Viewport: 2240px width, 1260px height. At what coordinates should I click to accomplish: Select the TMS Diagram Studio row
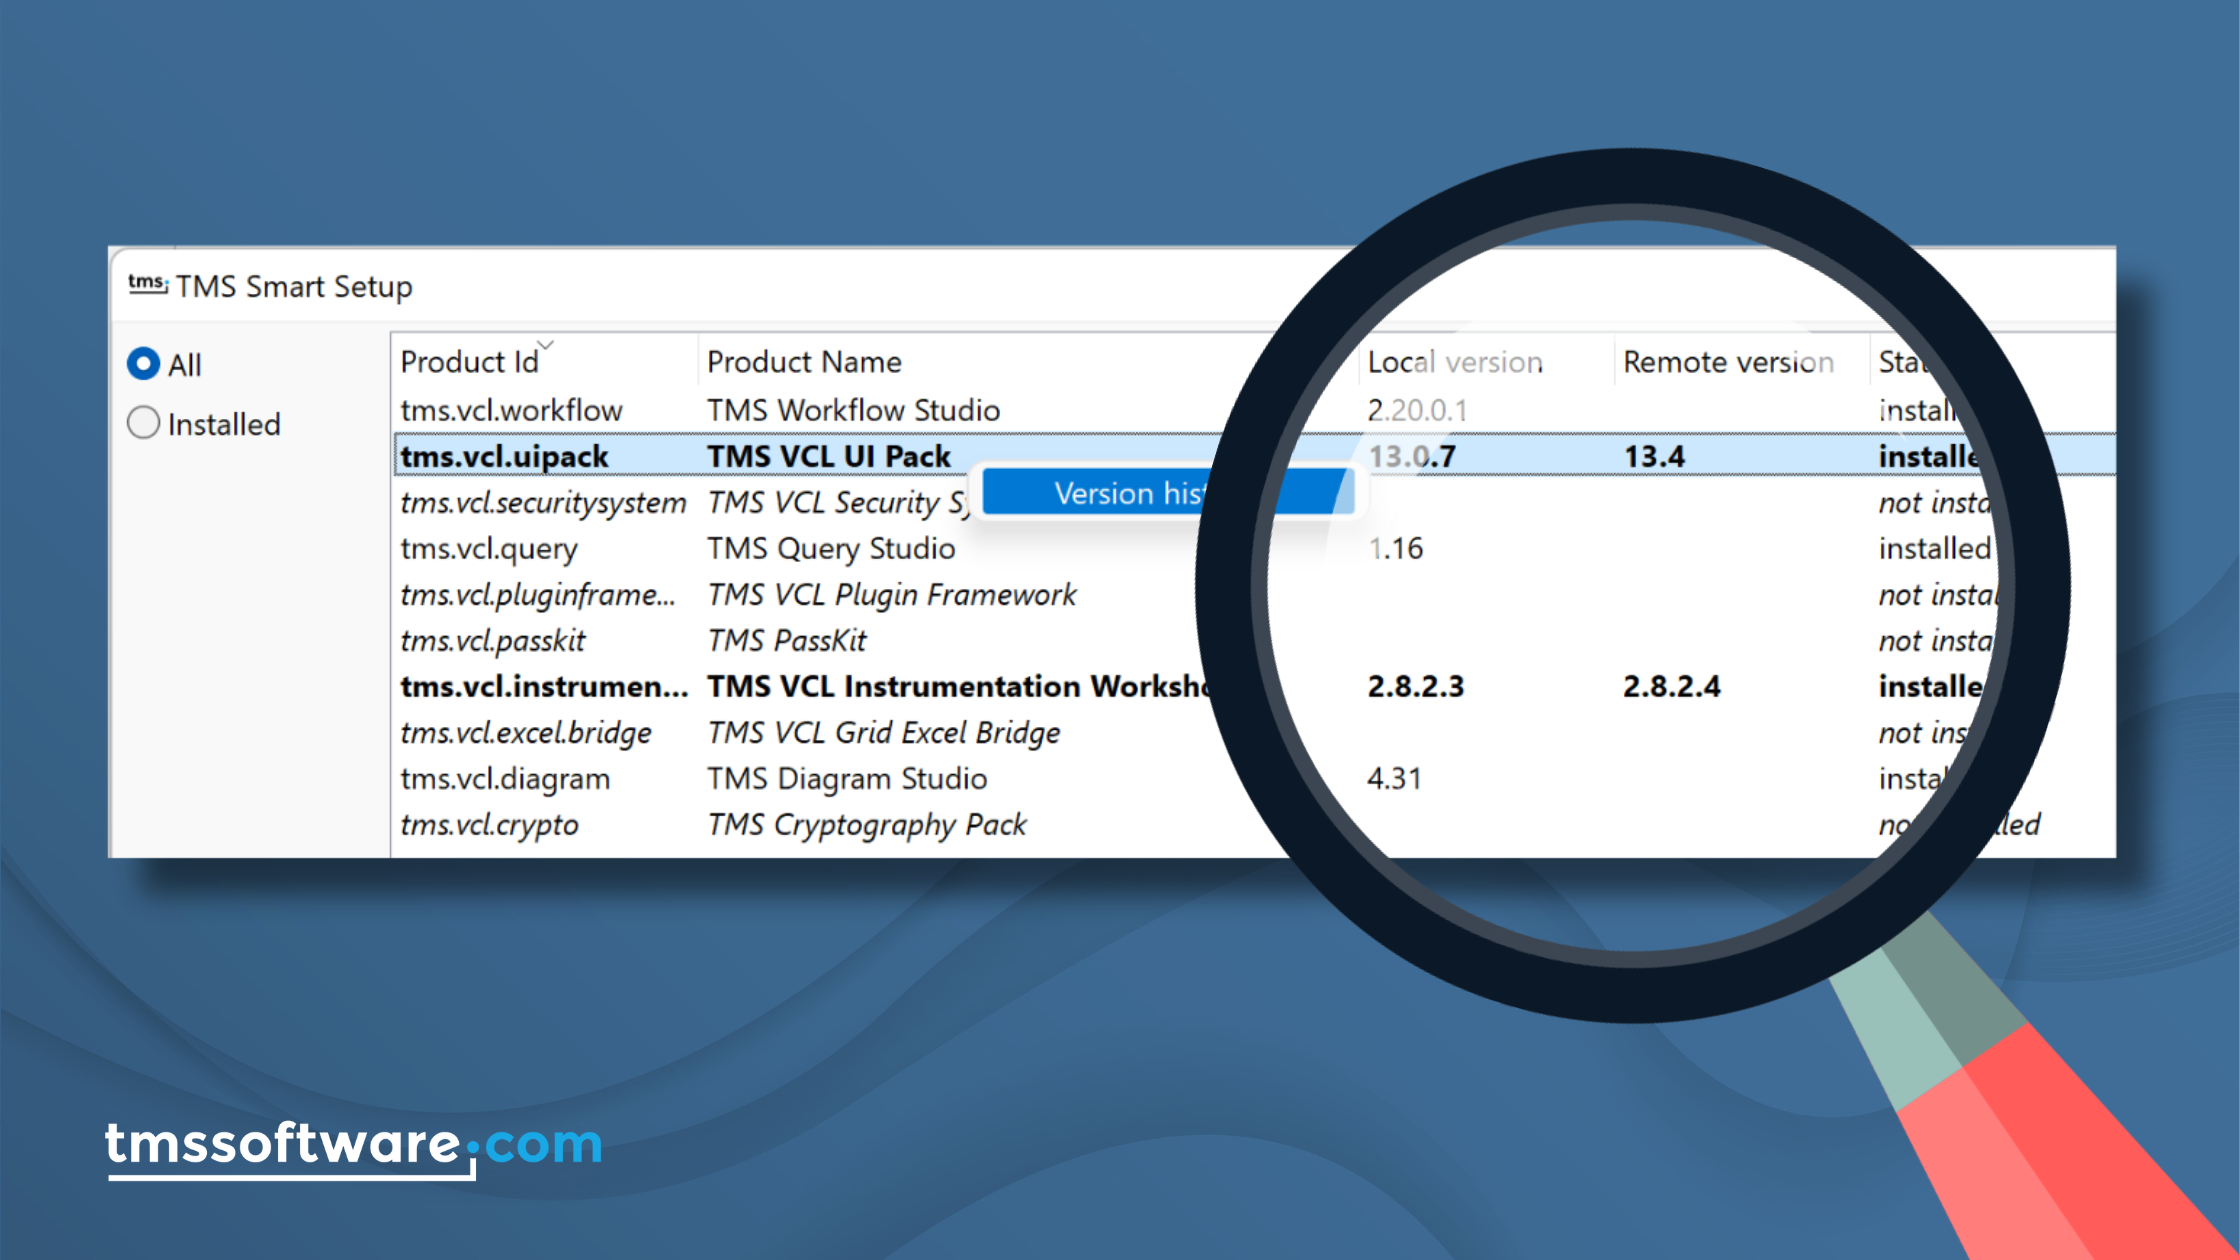pos(847,778)
